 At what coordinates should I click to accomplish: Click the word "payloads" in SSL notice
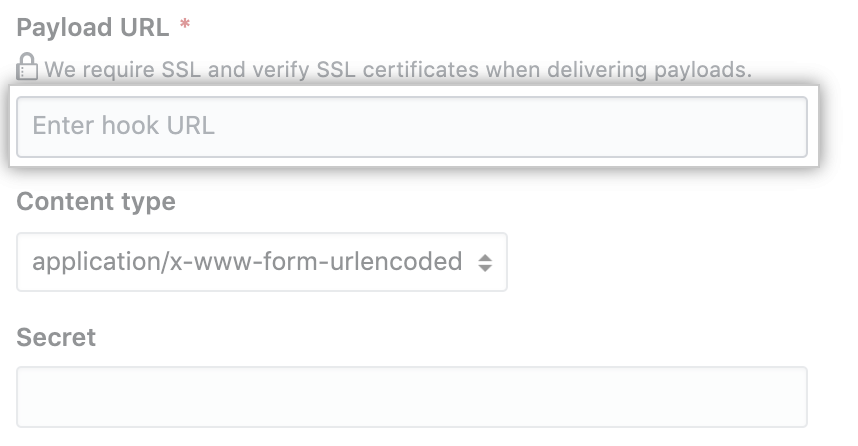(x=704, y=70)
